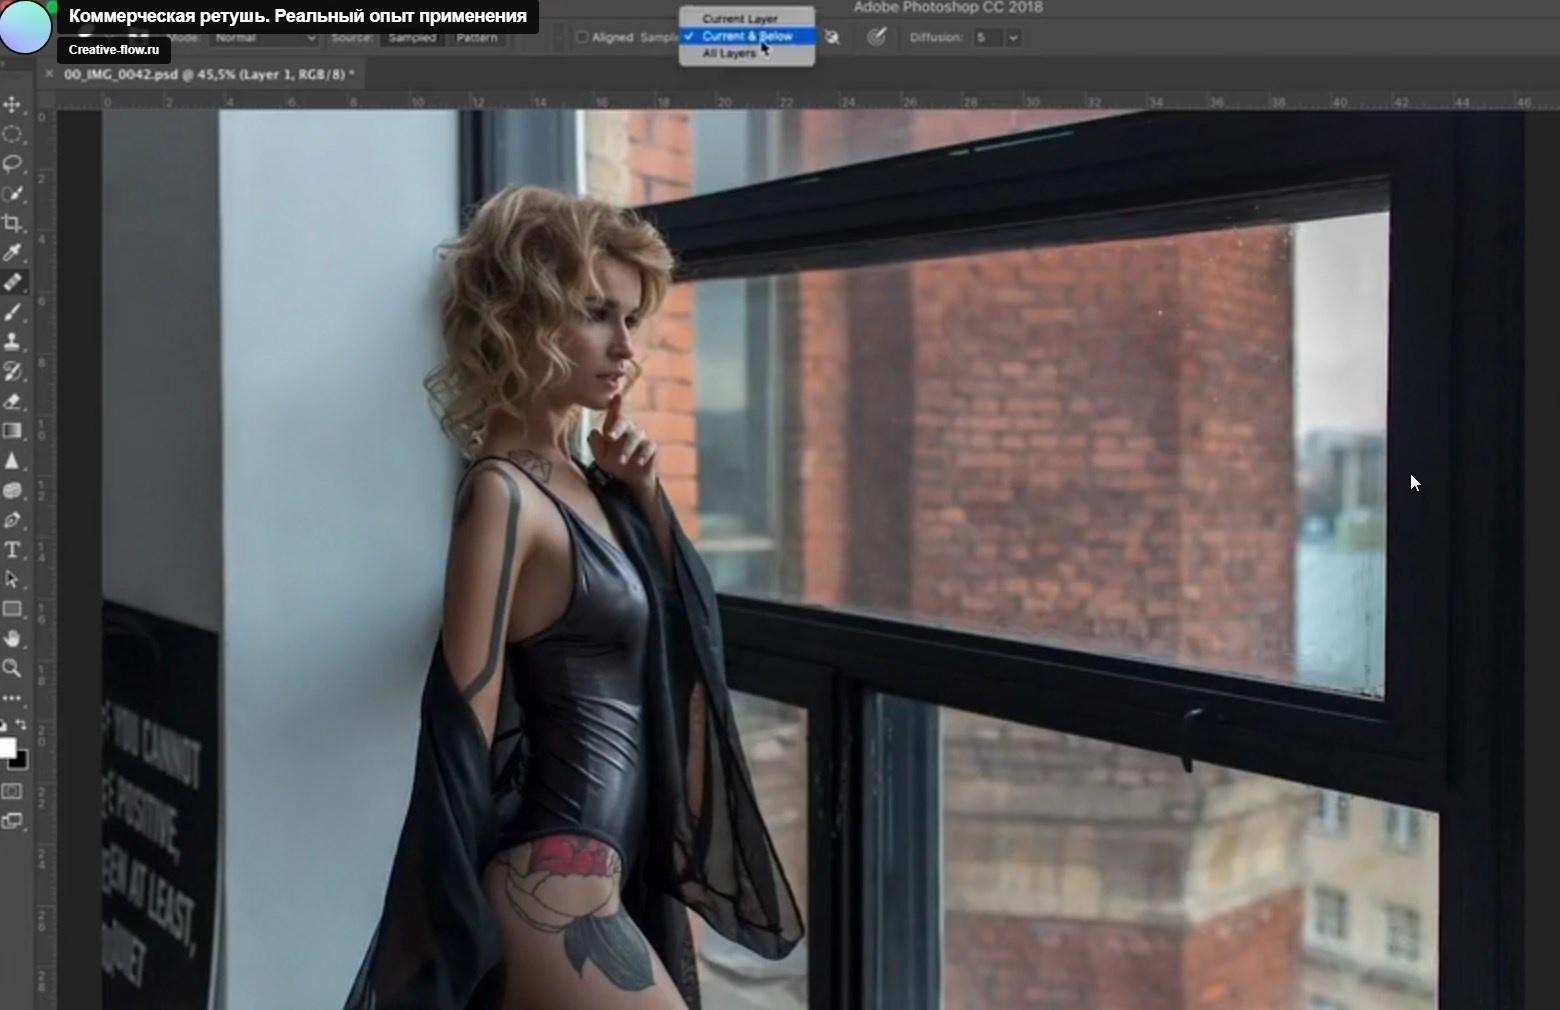
Task: Toggle Quick Mask mode icon
Action: coord(12,792)
